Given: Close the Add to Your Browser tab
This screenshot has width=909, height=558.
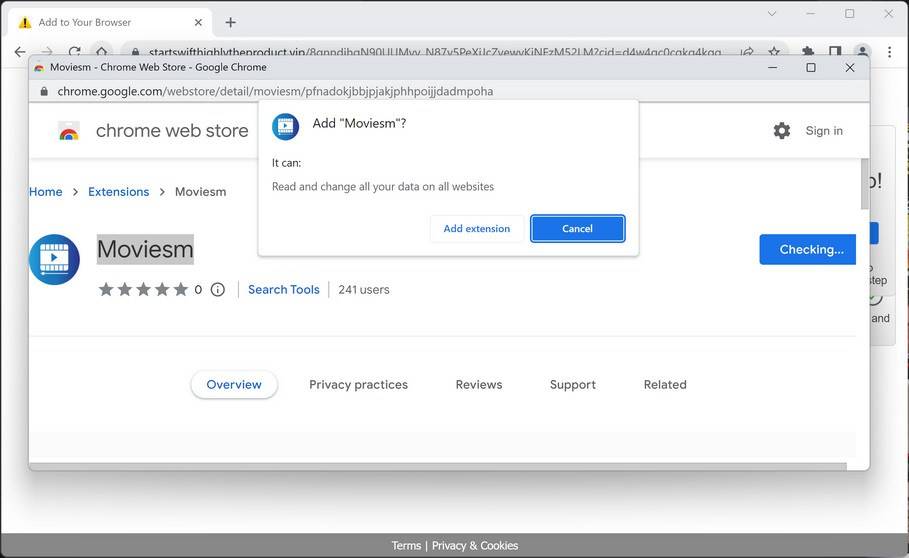Looking at the screenshot, I should click(198, 23).
